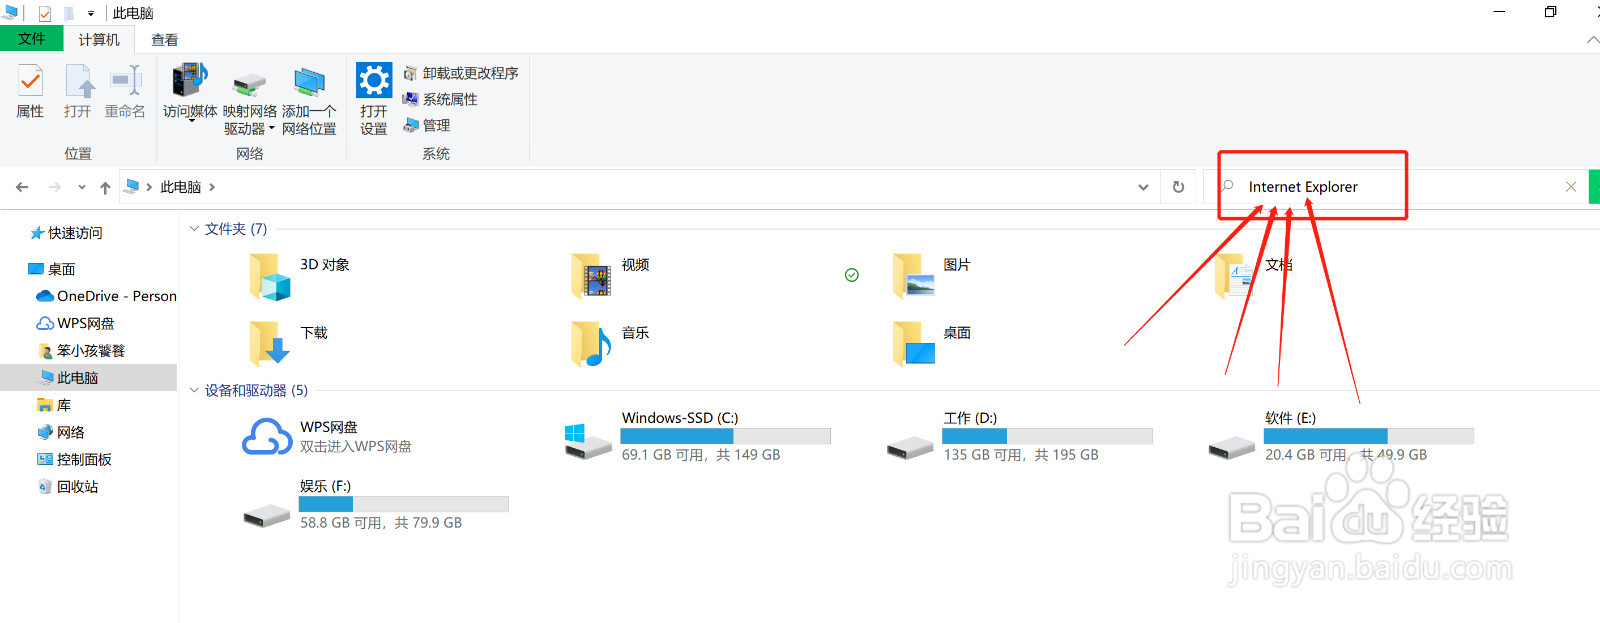The height and width of the screenshot is (623, 1600).
Task: Open the 文件 (File) tab
Action: pos(32,39)
